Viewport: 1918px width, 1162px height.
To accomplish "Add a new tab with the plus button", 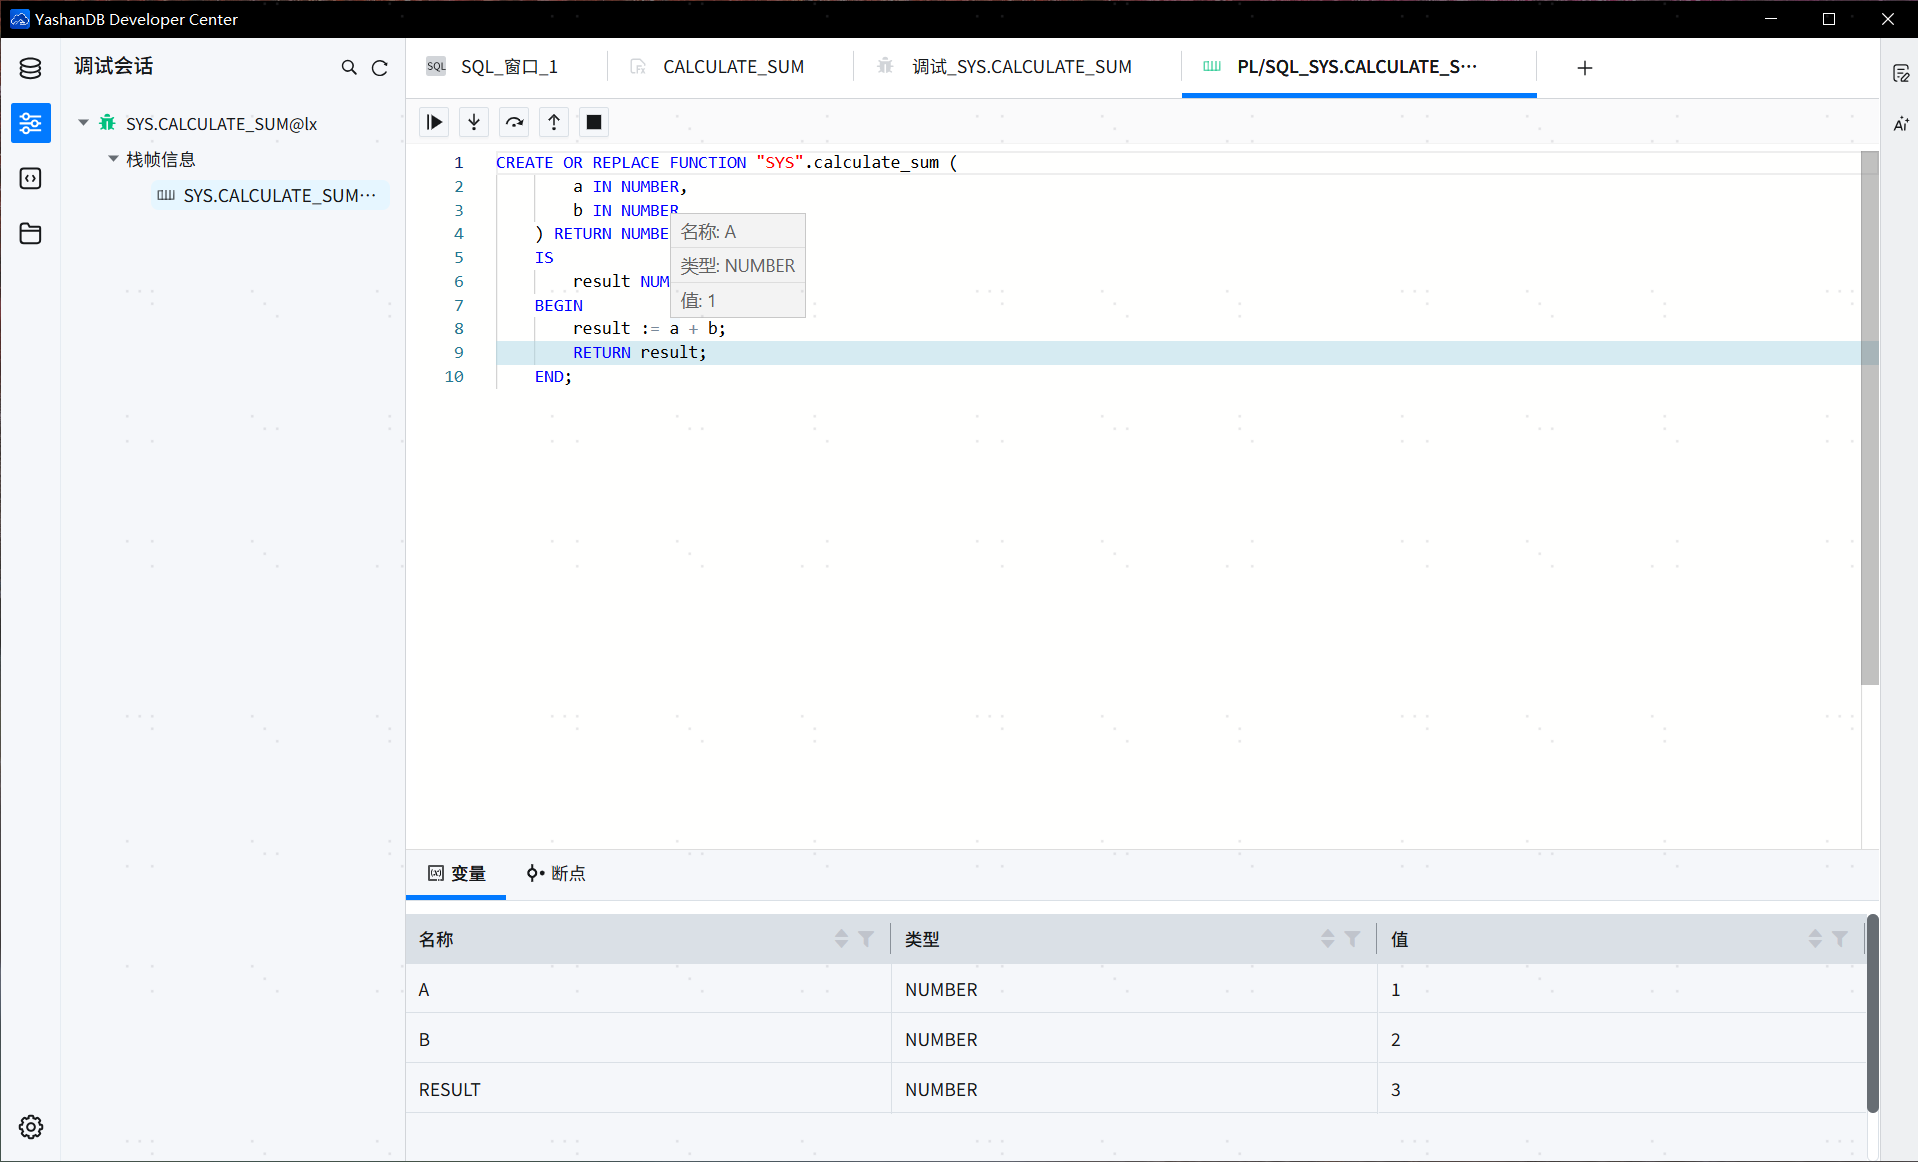I will 1584,68.
